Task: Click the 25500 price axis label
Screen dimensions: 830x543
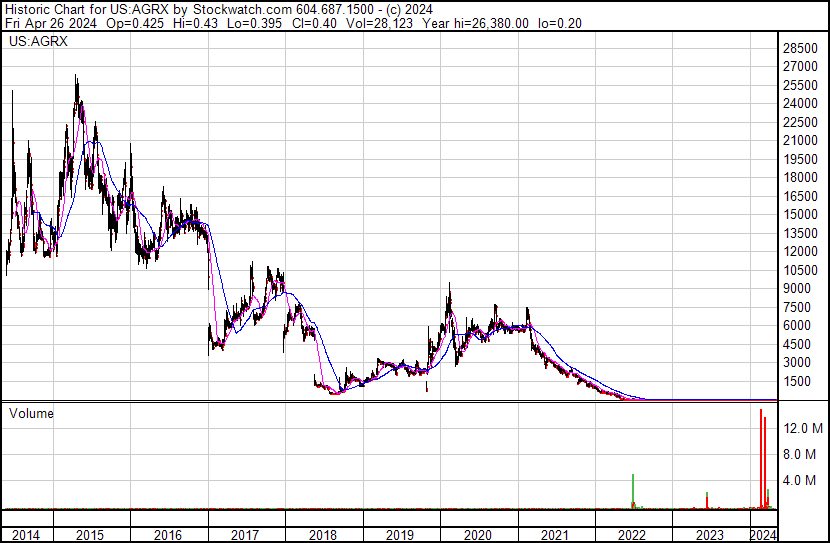Action: (800, 85)
